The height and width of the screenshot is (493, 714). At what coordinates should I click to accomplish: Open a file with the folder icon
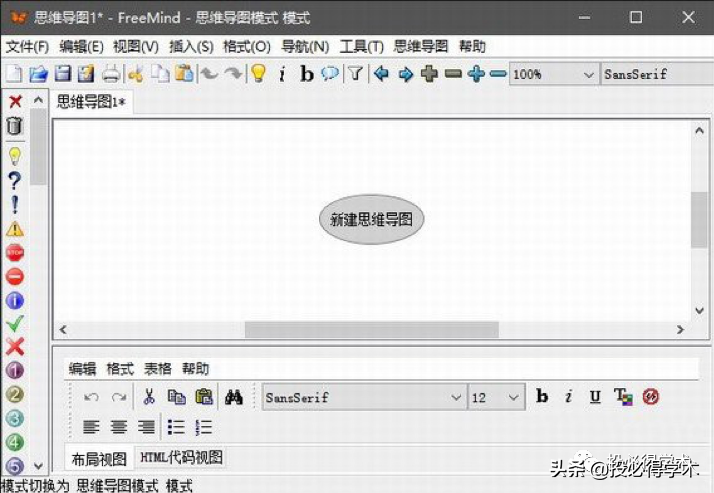(39, 73)
